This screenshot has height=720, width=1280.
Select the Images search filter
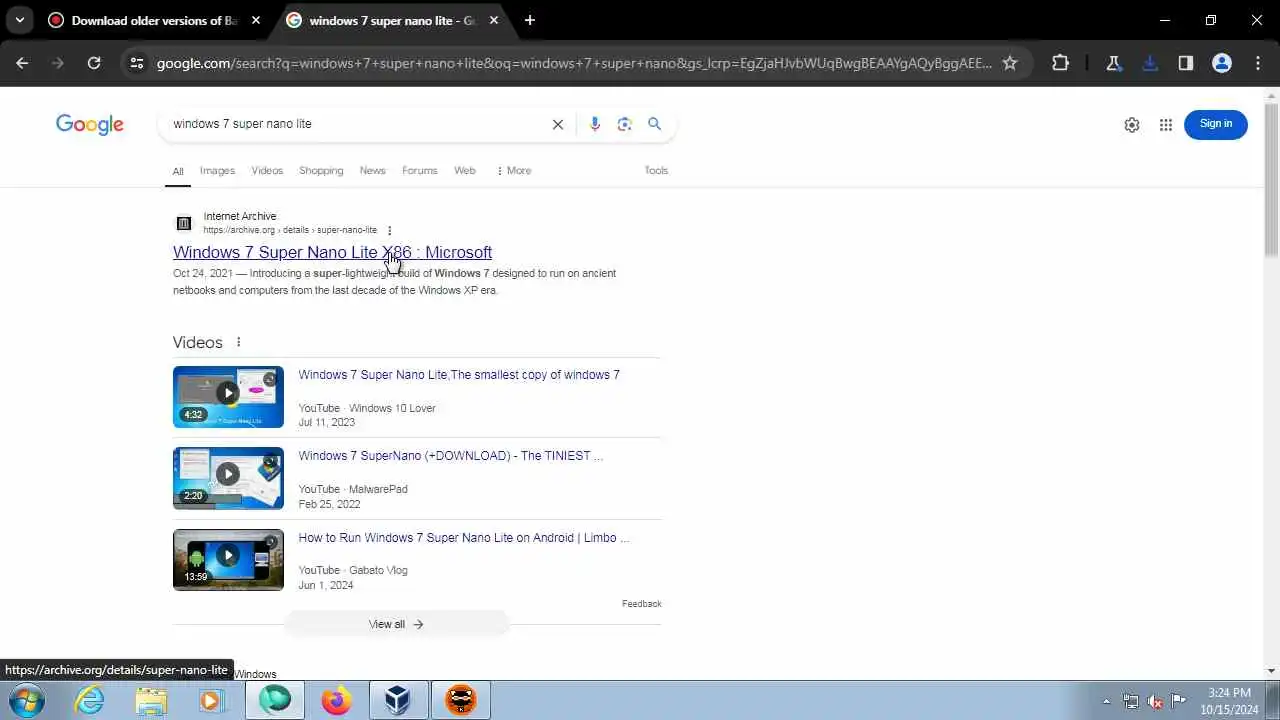(x=217, y=171)
